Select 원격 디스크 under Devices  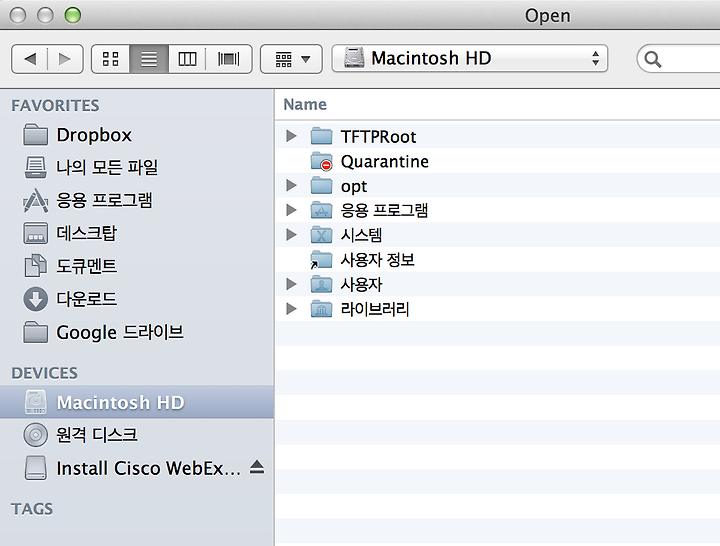click(x=137, y=435)
